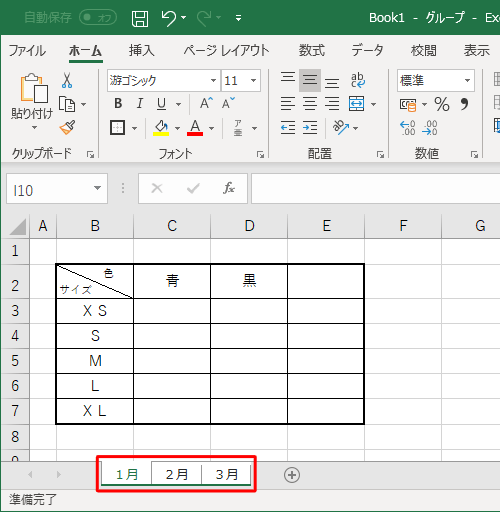This screenshot has height=512, width=500.
Task: Click the Align Left icon
Action: (x=288, y=104)
